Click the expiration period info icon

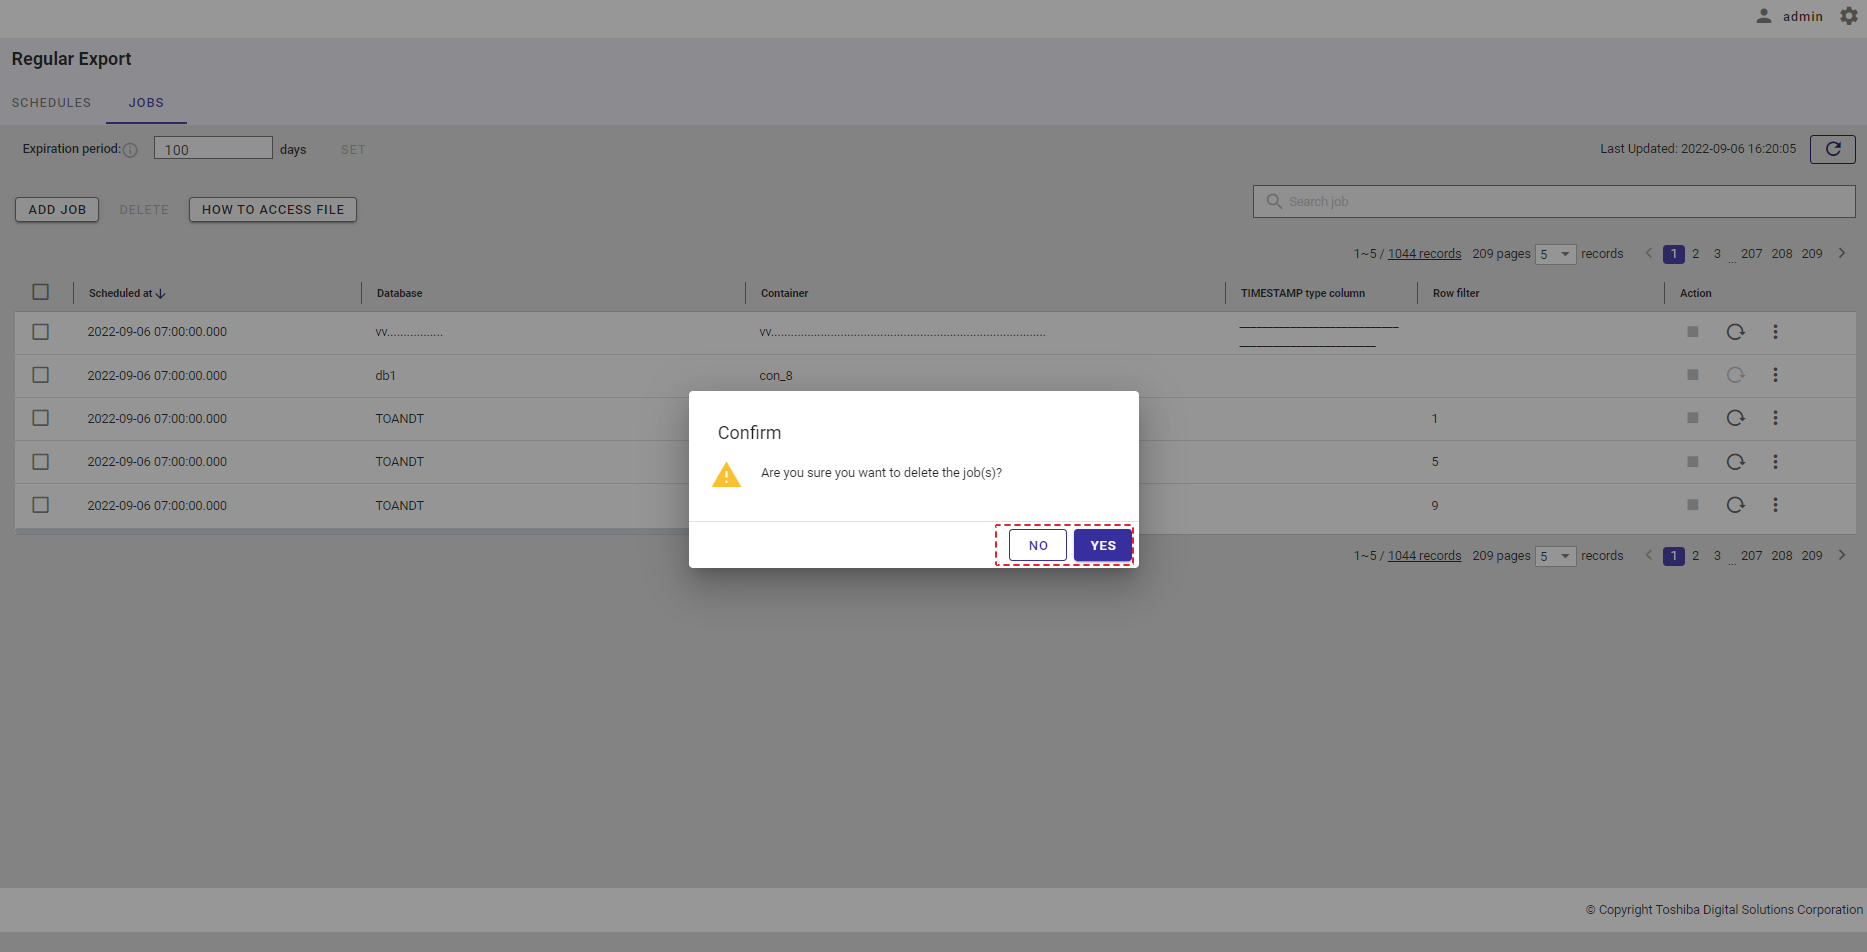[x=130, y=150]
